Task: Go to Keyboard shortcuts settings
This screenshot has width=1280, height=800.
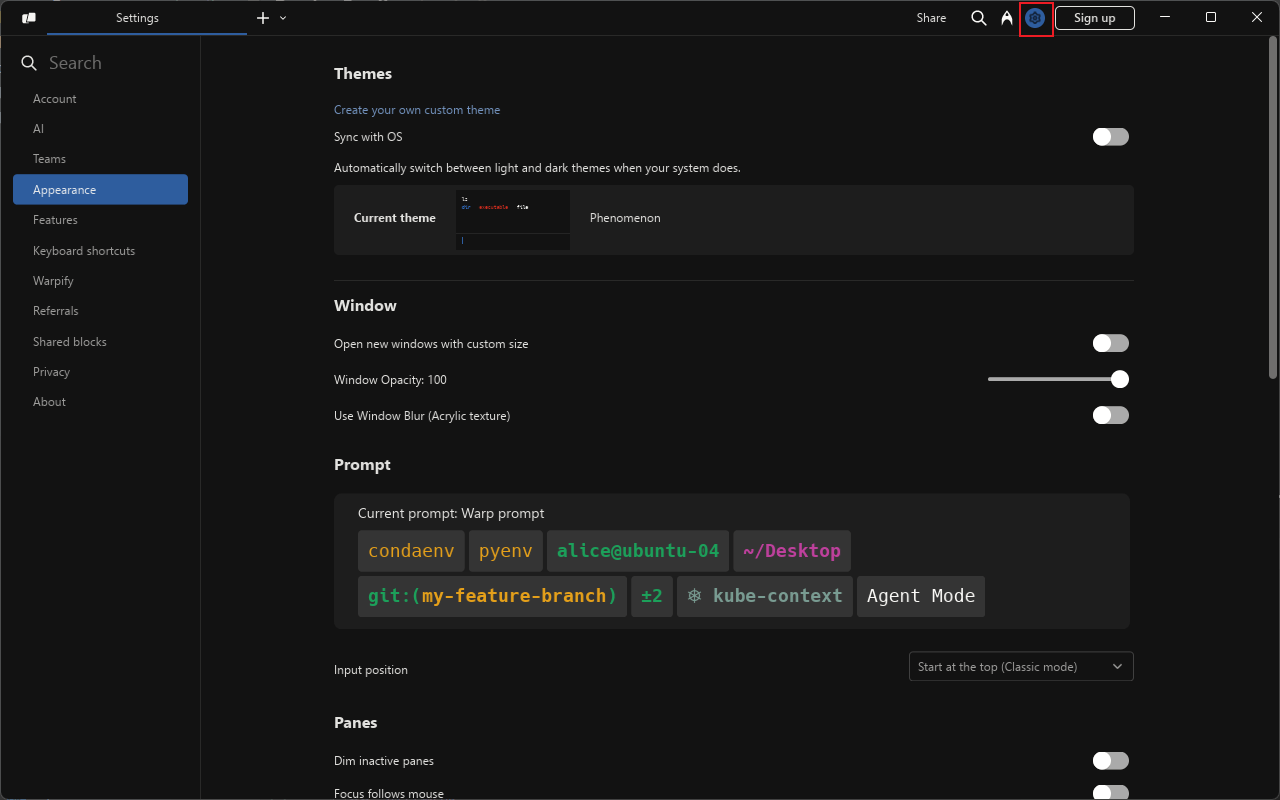Action: click(x=84, y=251)
